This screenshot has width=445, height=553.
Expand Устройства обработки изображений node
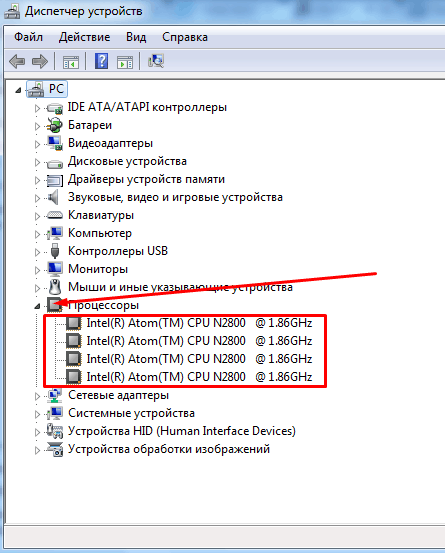(37, 450)
